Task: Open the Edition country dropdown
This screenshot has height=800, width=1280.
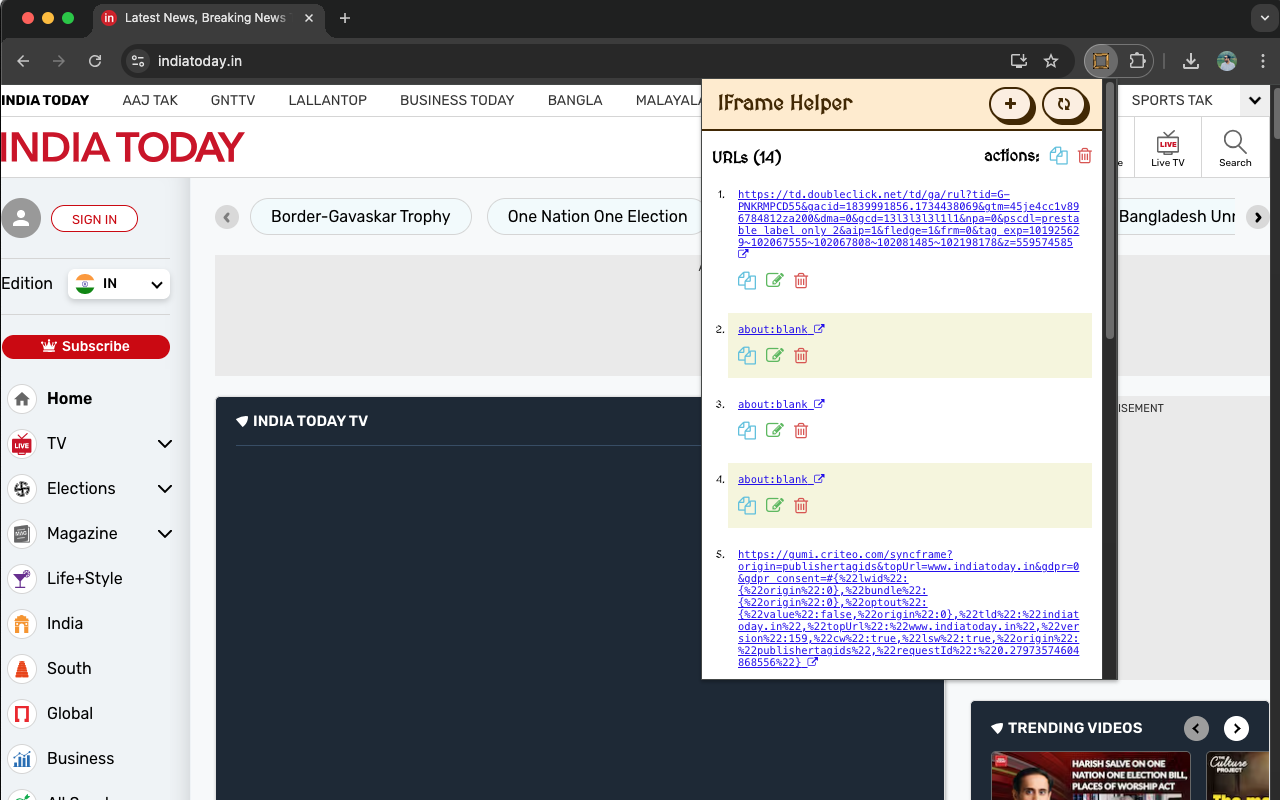Action: 118,283
